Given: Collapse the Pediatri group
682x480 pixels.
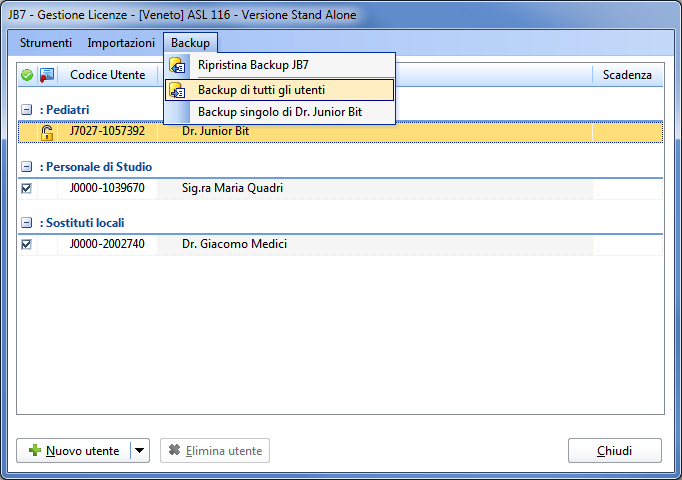Looking at the screenshot, I should click(27, 110).
